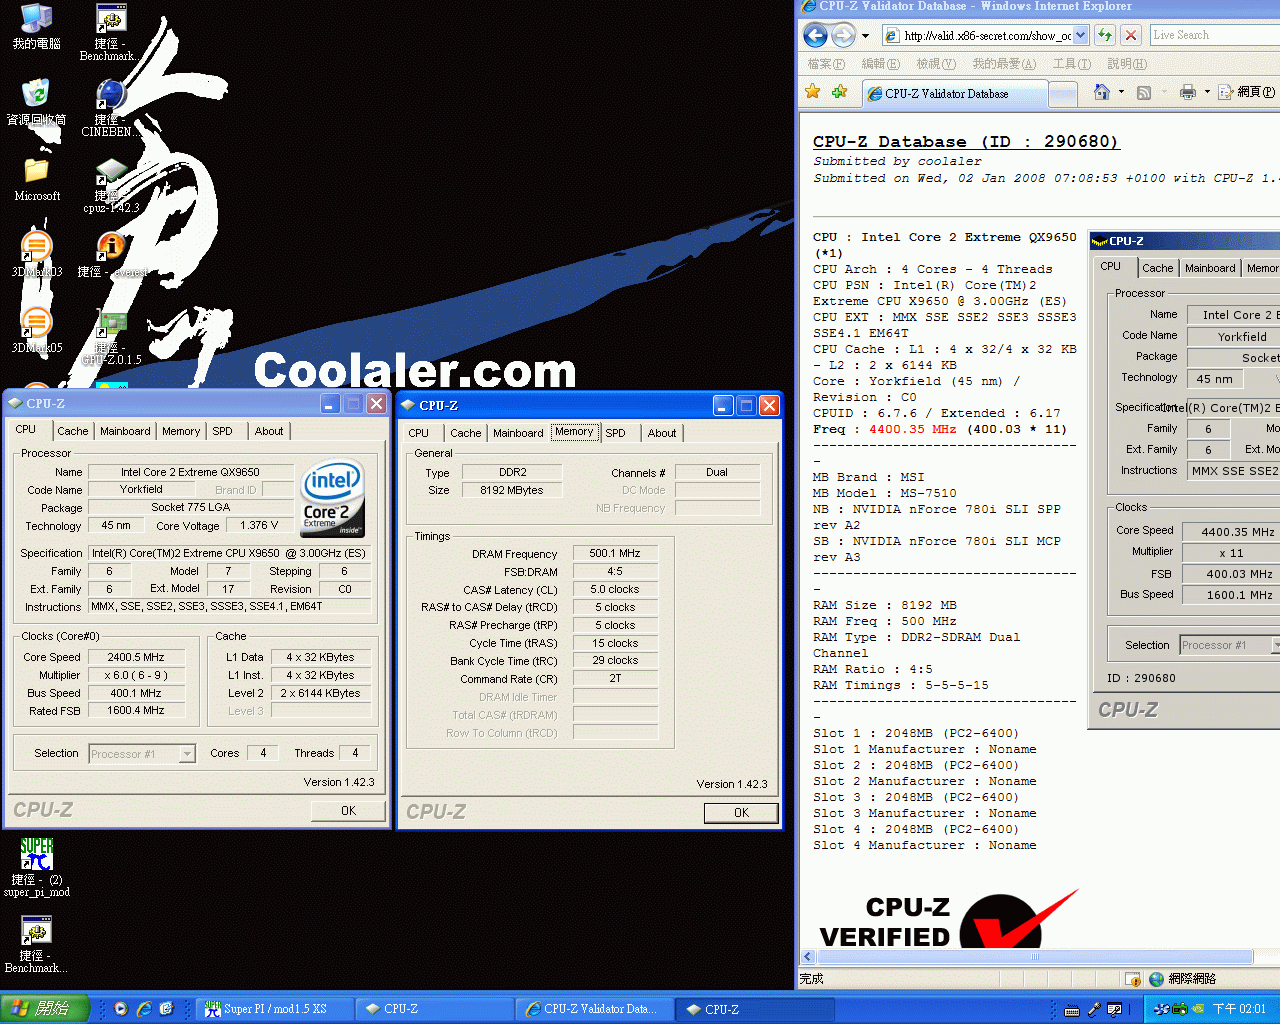
Task: Select the Benchmark shortcut beside 我的電腦
Action: click(x=108, y=32)
